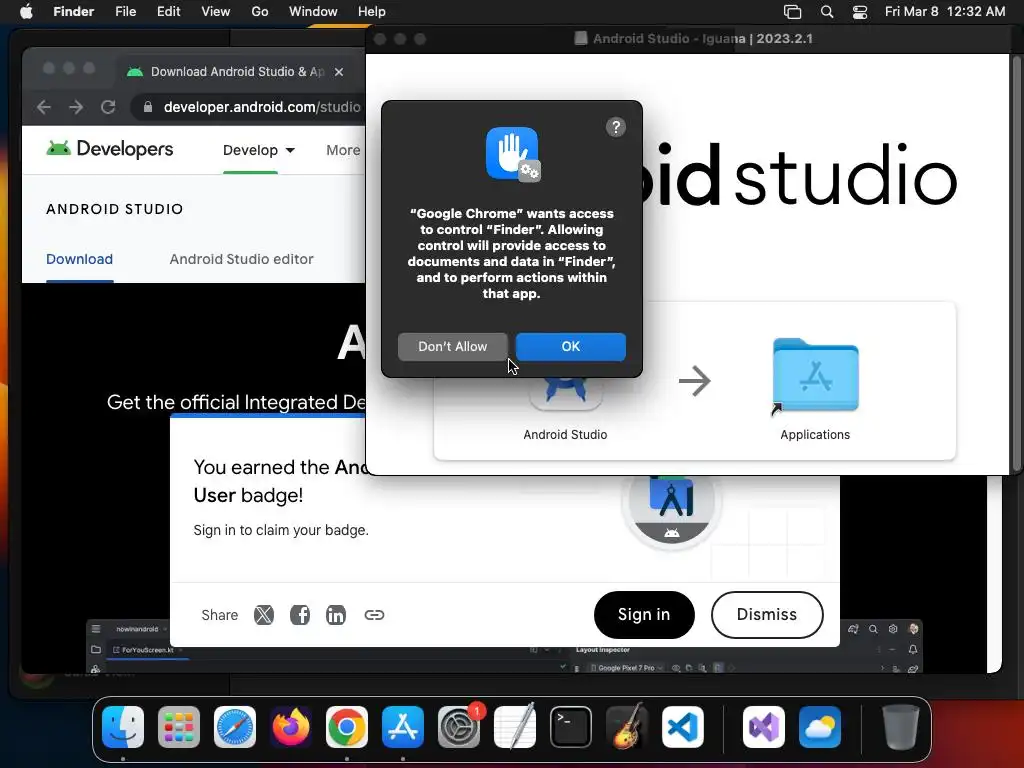Open the Go menu
This screenshot has height=768, width=1024.
point(260,11)
